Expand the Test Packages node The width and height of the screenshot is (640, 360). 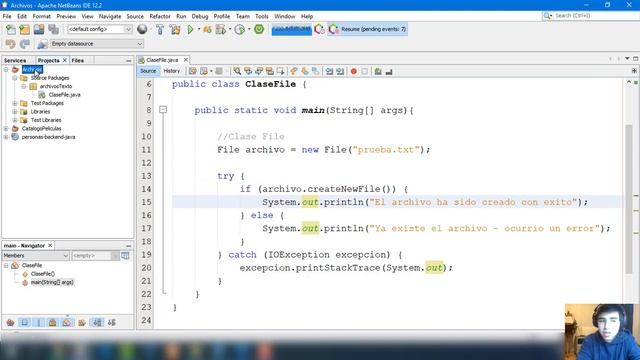pyautogui.click(x=15, y=103)
